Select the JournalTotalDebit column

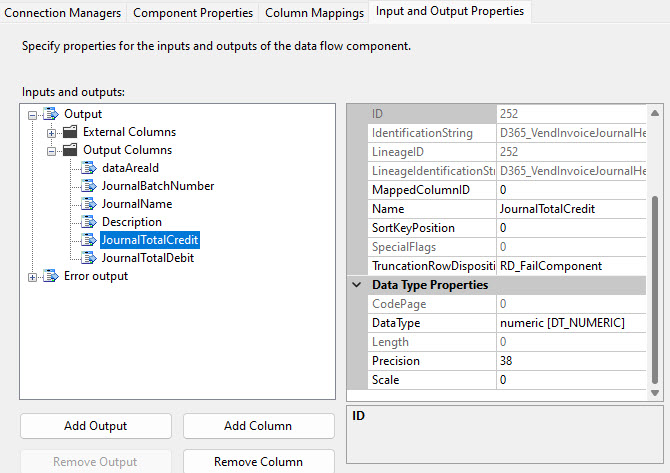[148, 258]
